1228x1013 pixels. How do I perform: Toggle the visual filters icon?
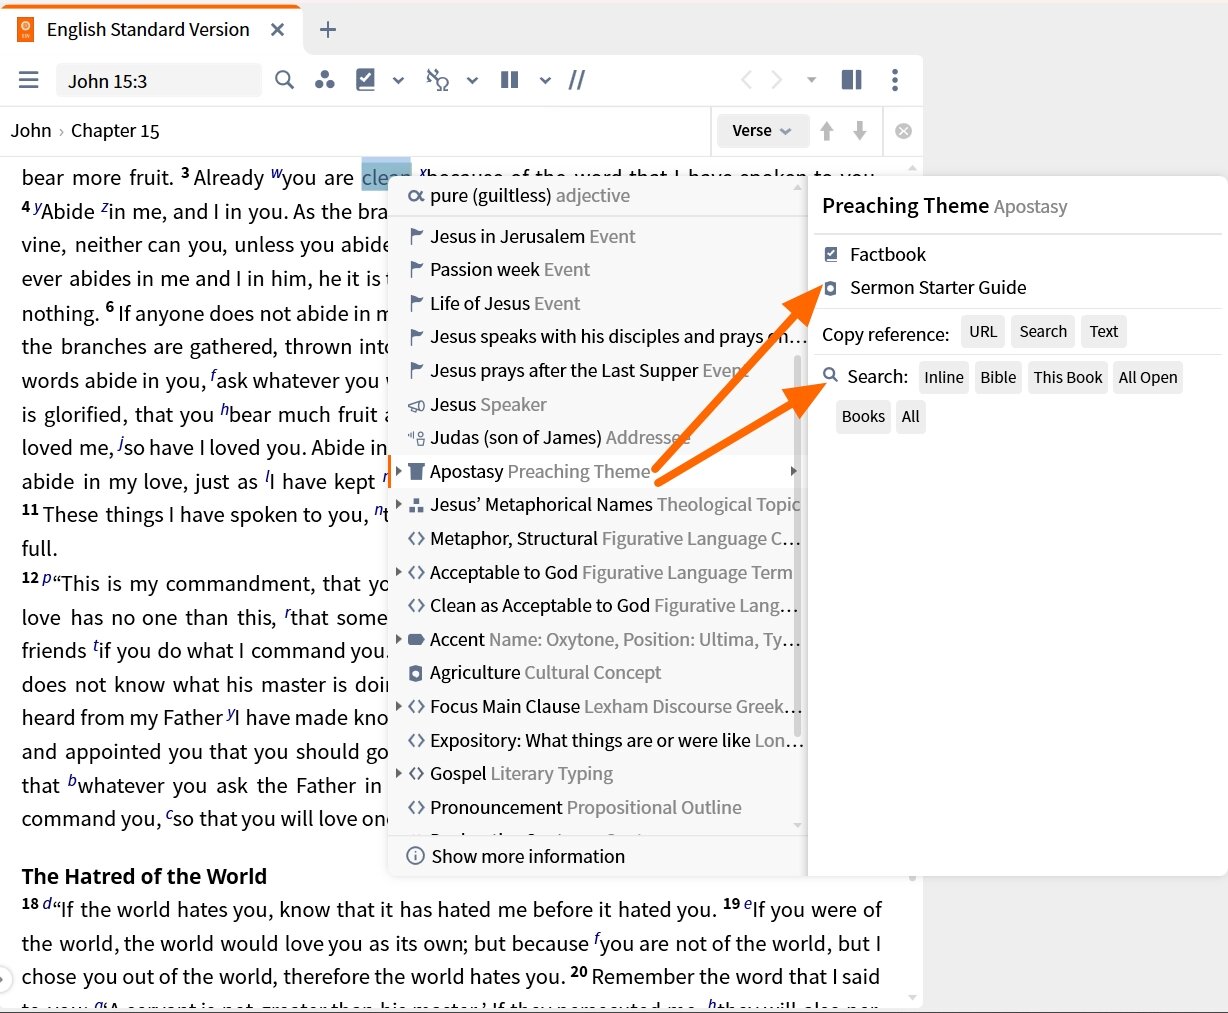pos(437,80)
